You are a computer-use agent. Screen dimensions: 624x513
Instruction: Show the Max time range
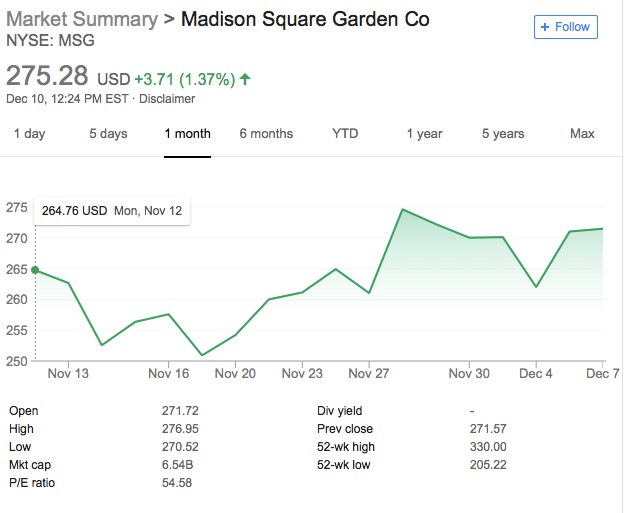581,134
